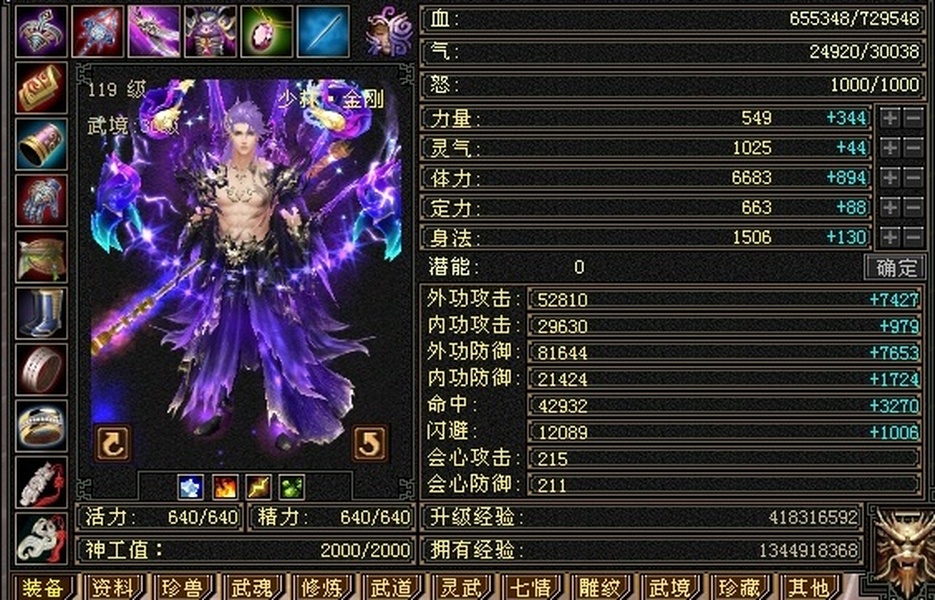The height and width of the screenshot is (600, 935).
Task: Click the pink gem necklace slot icon
Action: point(267,32)
